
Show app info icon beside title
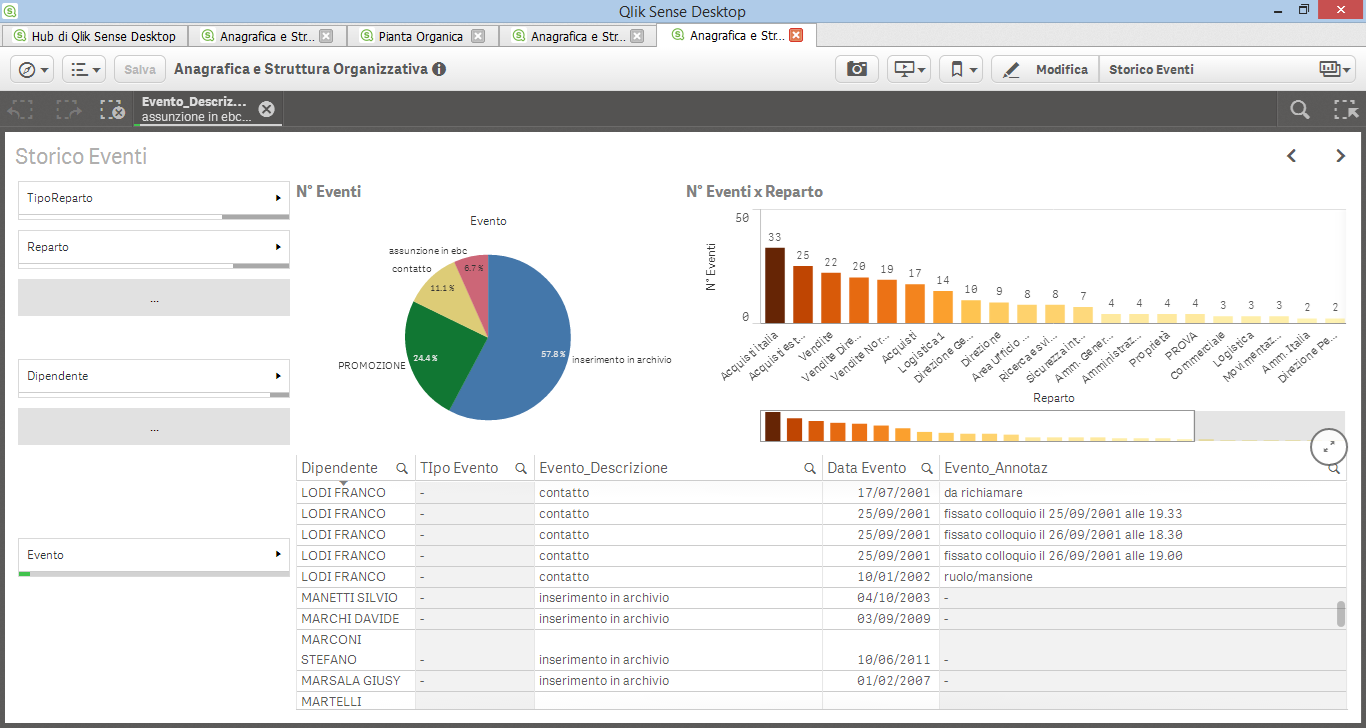(x=439, y=70)
